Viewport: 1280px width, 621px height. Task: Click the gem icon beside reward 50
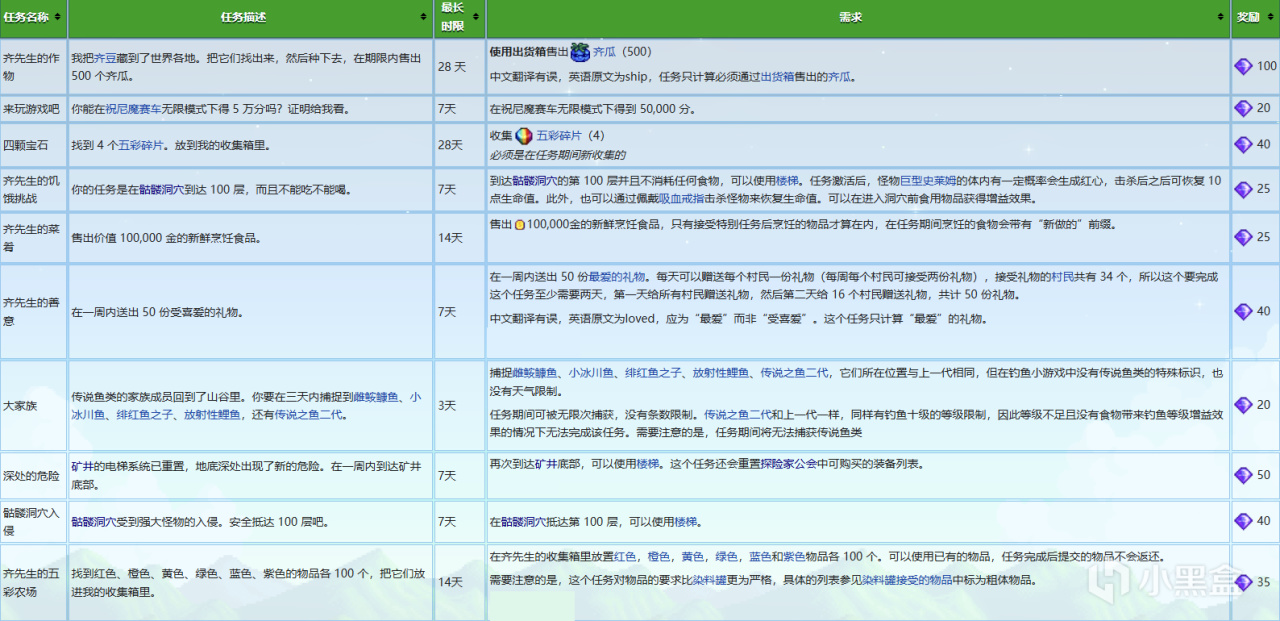pos(1243,475)
